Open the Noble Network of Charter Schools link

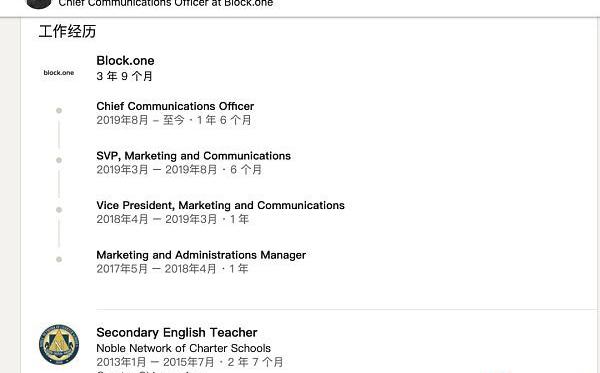[183, 348]
